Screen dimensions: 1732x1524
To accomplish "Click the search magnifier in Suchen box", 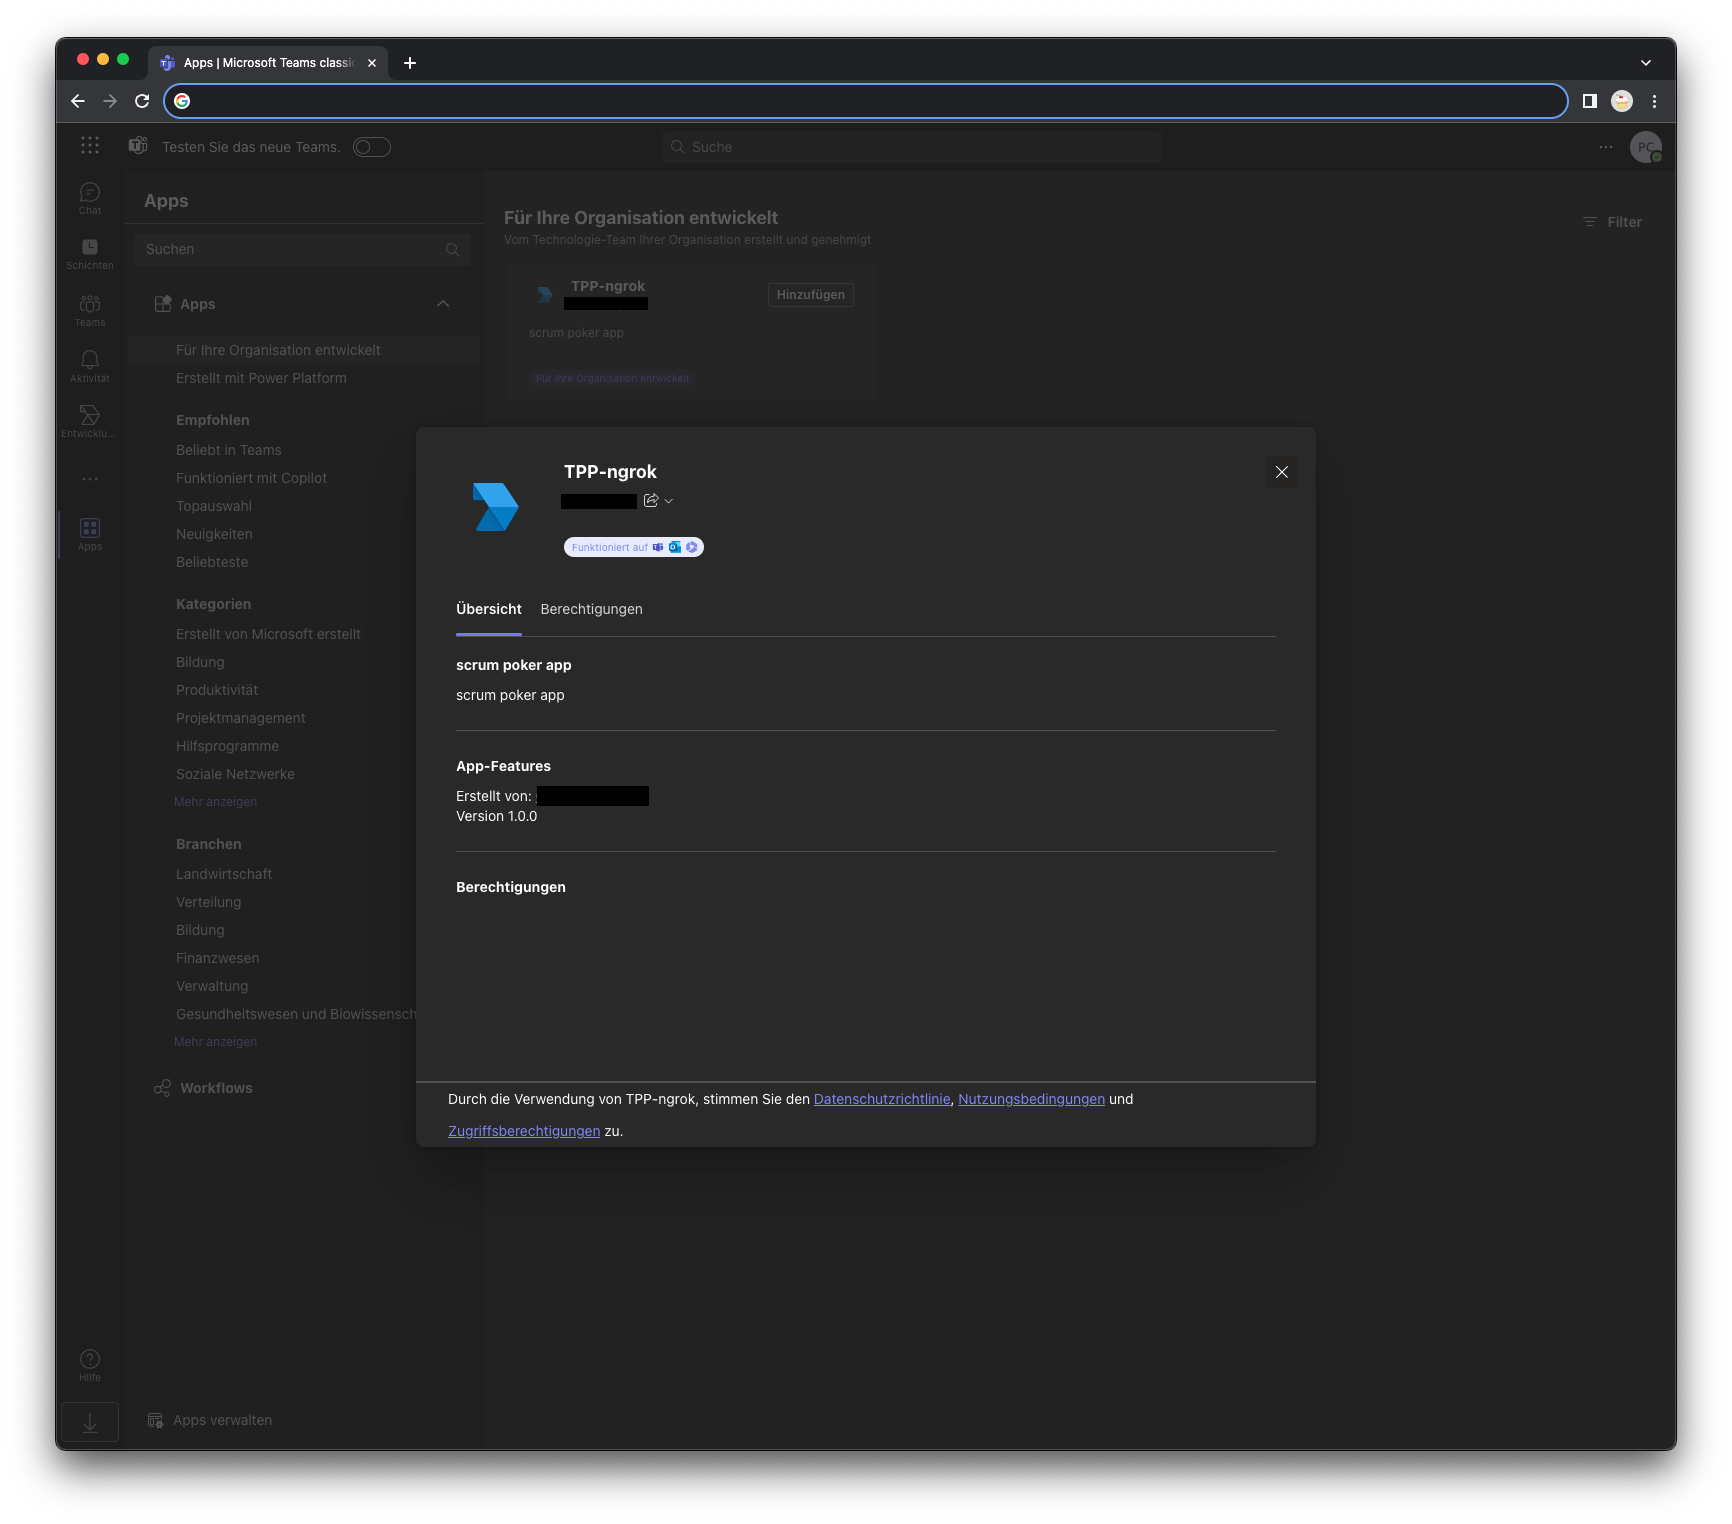I will [453, 250].
